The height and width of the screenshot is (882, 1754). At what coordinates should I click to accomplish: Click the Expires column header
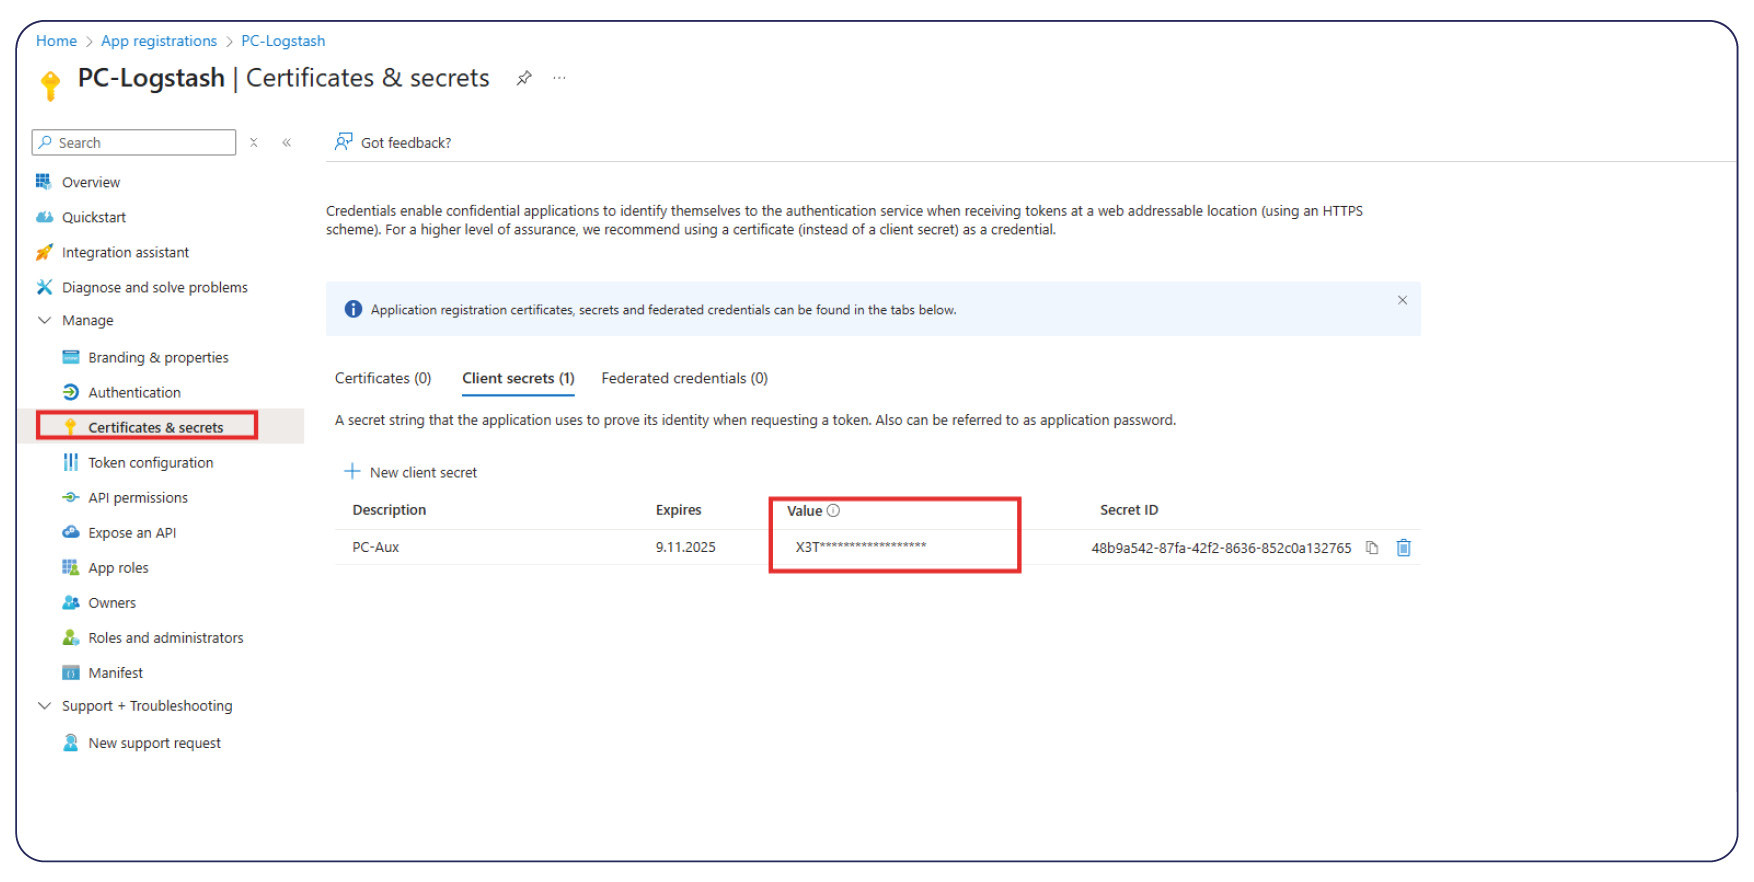coord(678,510)
